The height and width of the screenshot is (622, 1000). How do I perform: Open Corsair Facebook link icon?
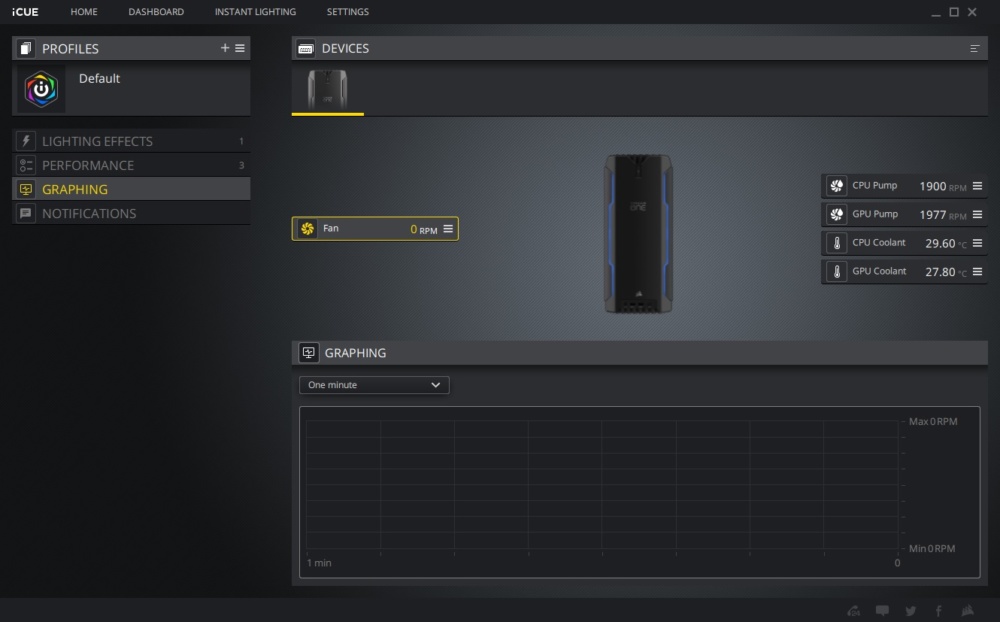tap(939, 611)
